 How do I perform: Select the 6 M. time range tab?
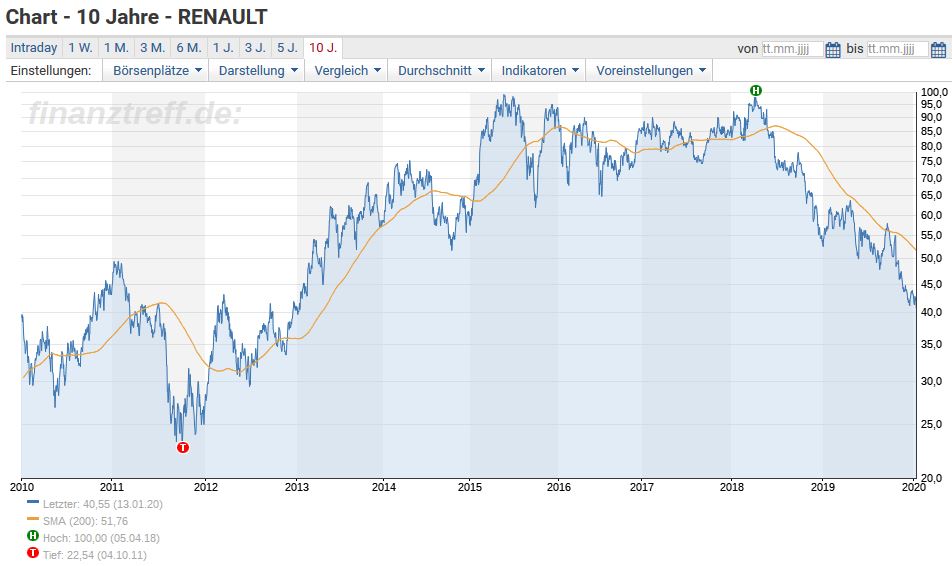point(189,47)
